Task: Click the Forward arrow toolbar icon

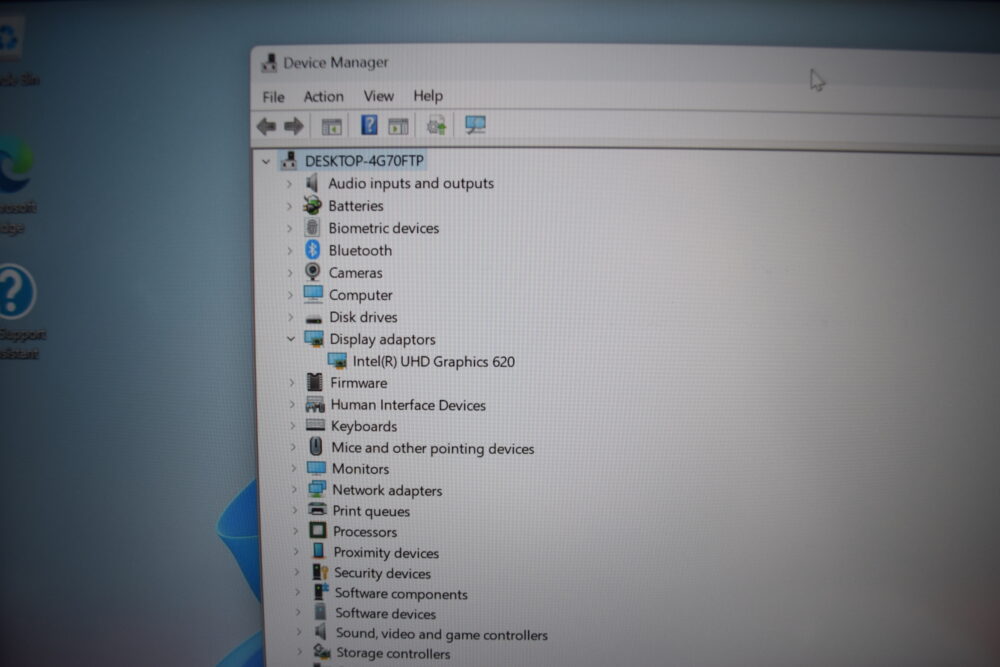Action: pos(294,126)
